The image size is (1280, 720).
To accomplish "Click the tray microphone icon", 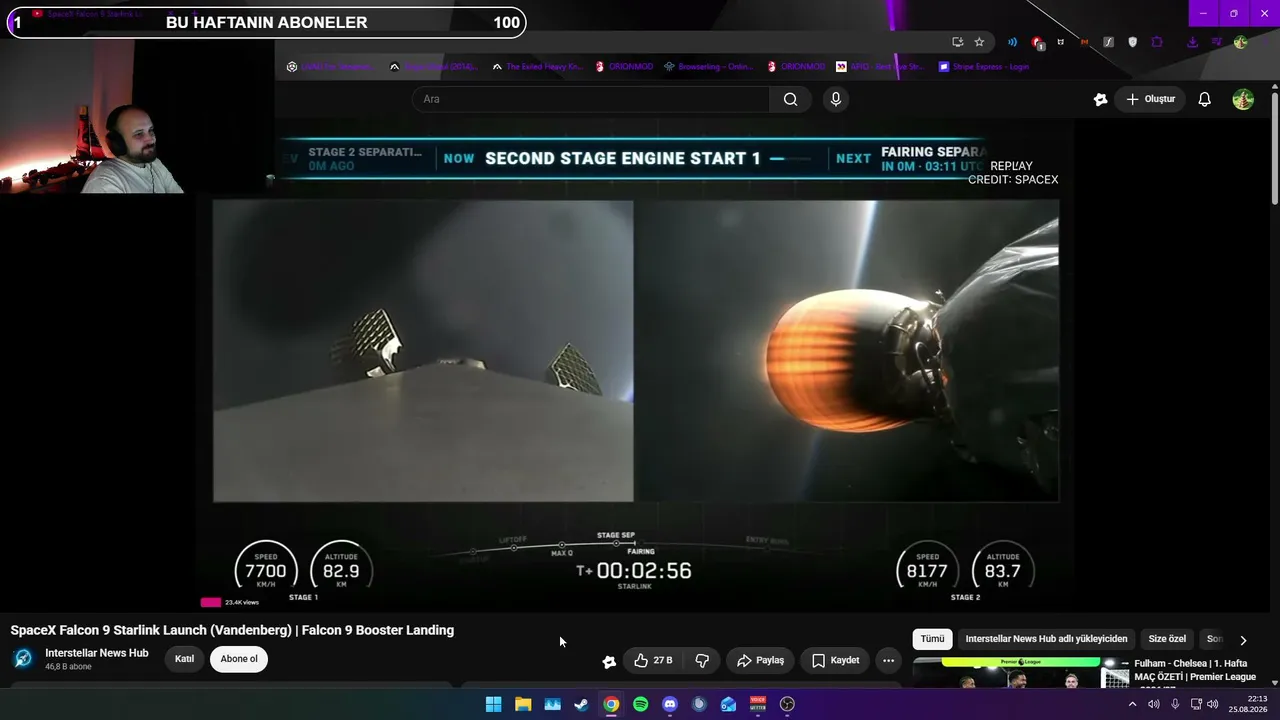I will 1175,704.
